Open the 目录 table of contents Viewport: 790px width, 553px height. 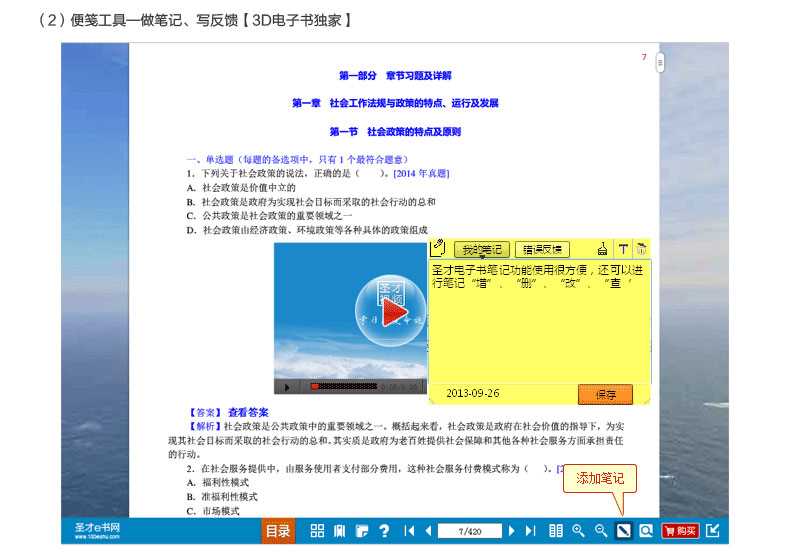tap(277, 531)
